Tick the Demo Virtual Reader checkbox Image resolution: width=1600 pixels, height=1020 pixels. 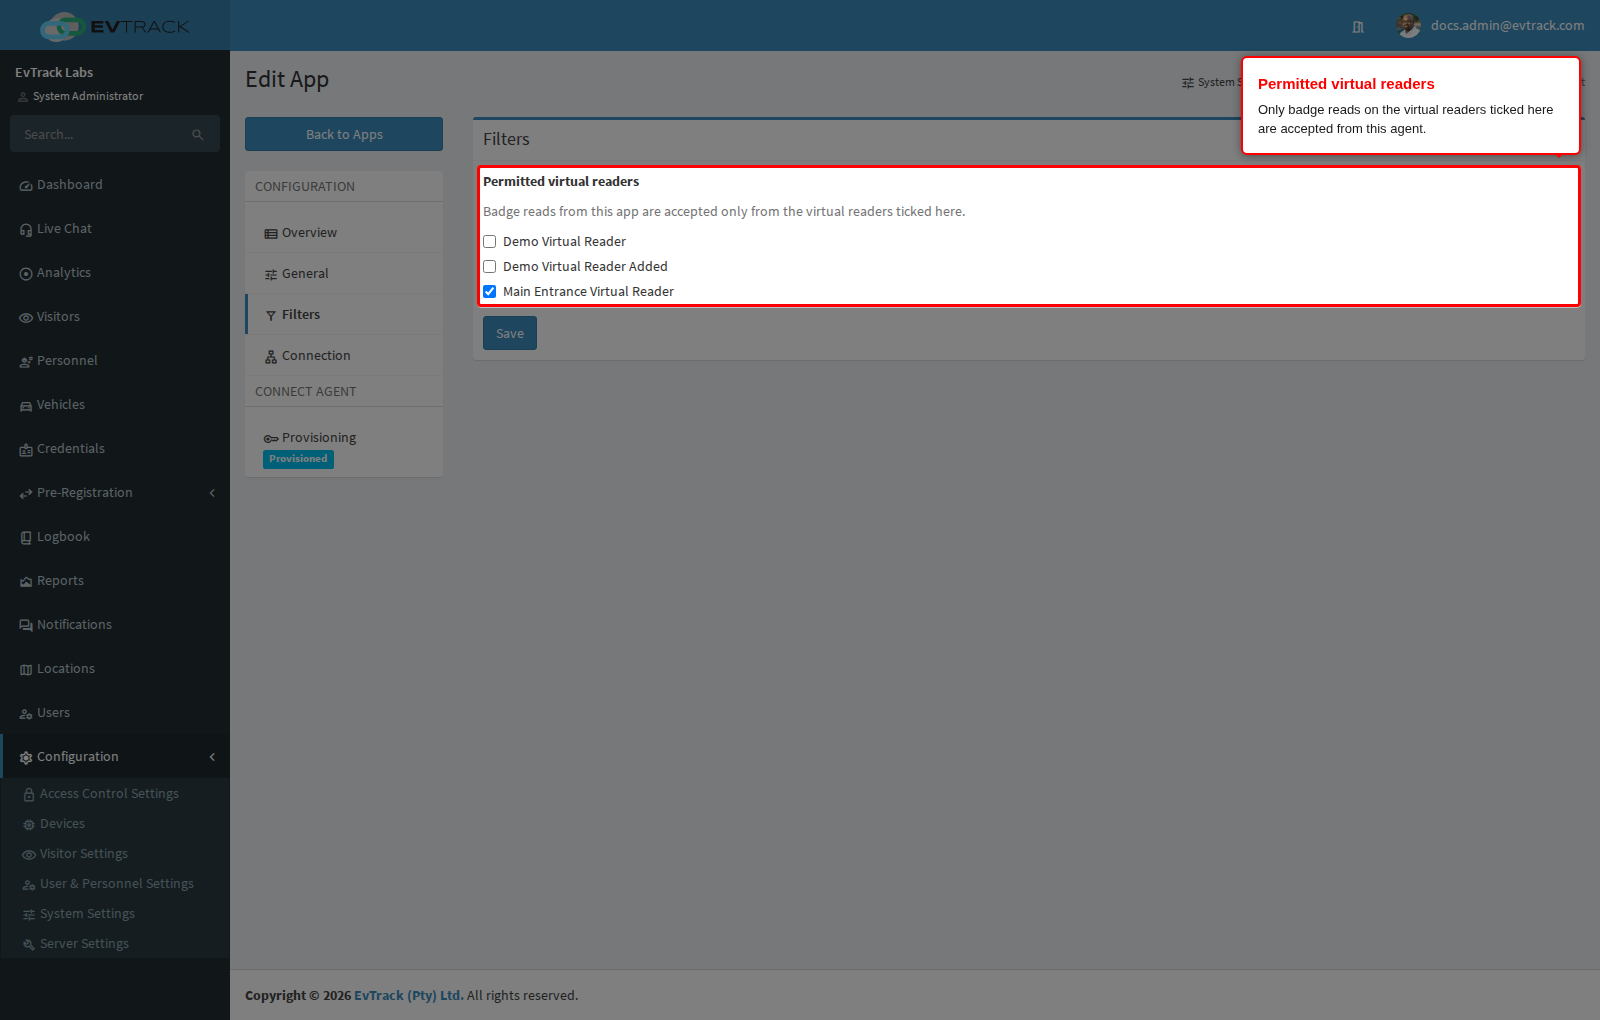click(490, 242)
